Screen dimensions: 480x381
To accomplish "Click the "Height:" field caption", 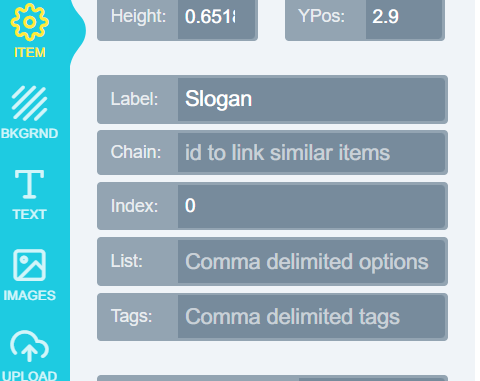I will coord(138,16).
